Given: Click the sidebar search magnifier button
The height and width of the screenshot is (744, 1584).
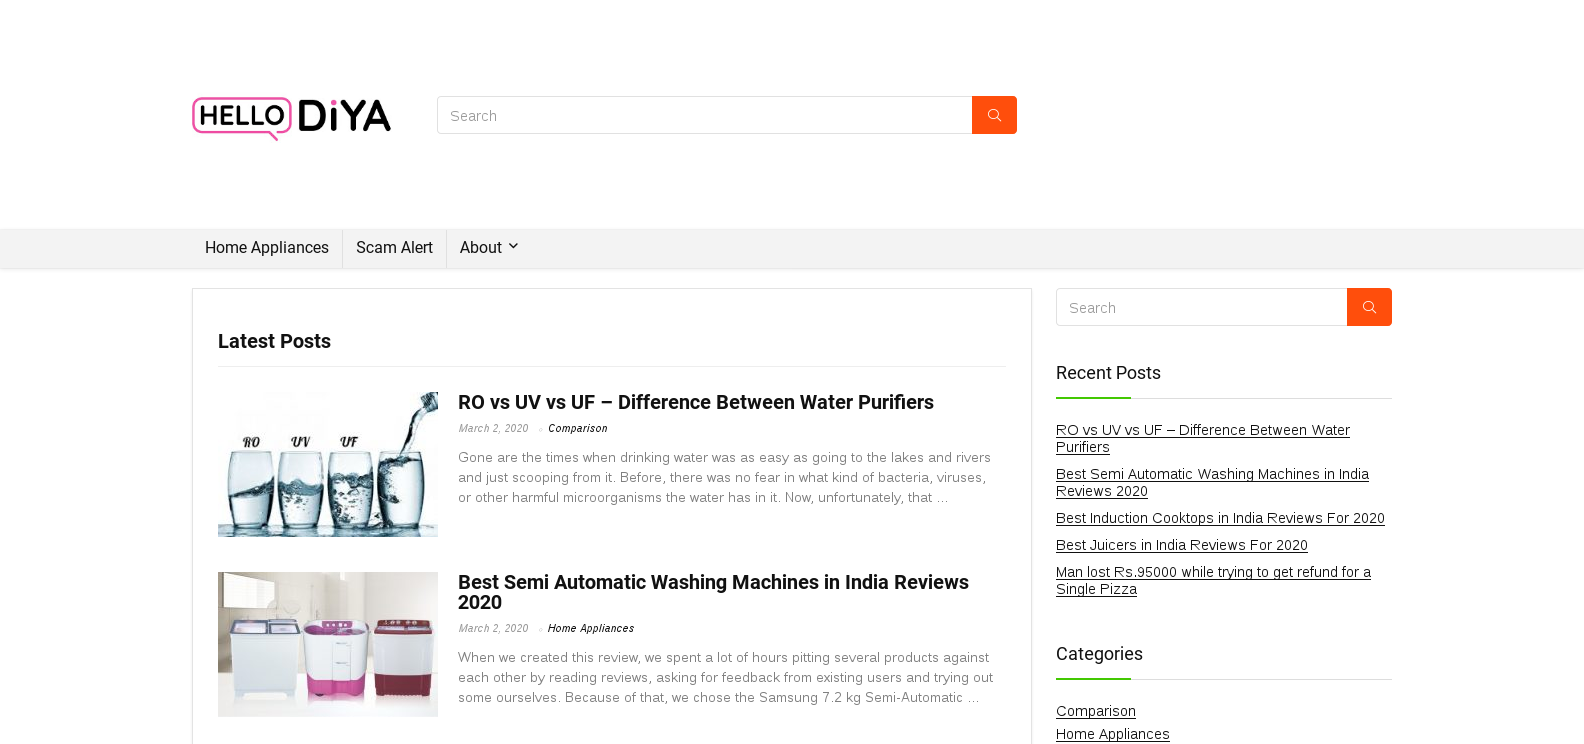Looking at the screenshot, I should (x=1369, y=307).
